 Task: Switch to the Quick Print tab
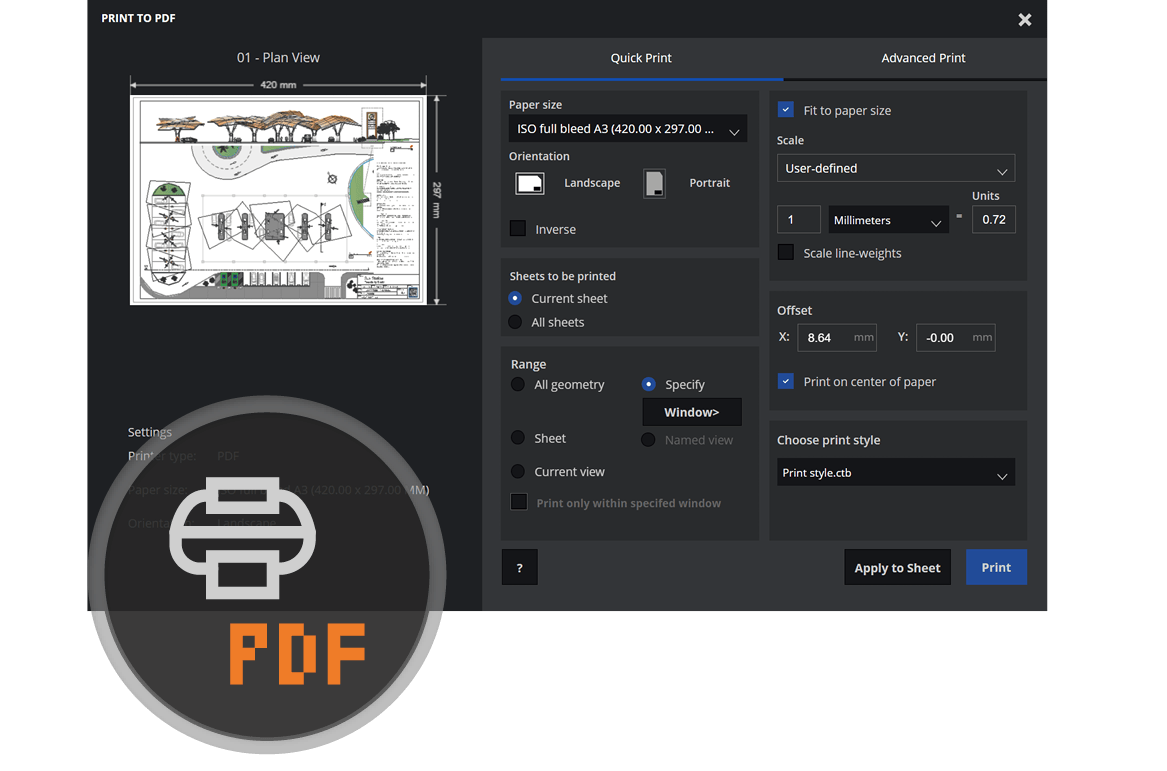(x=641, y=58)
